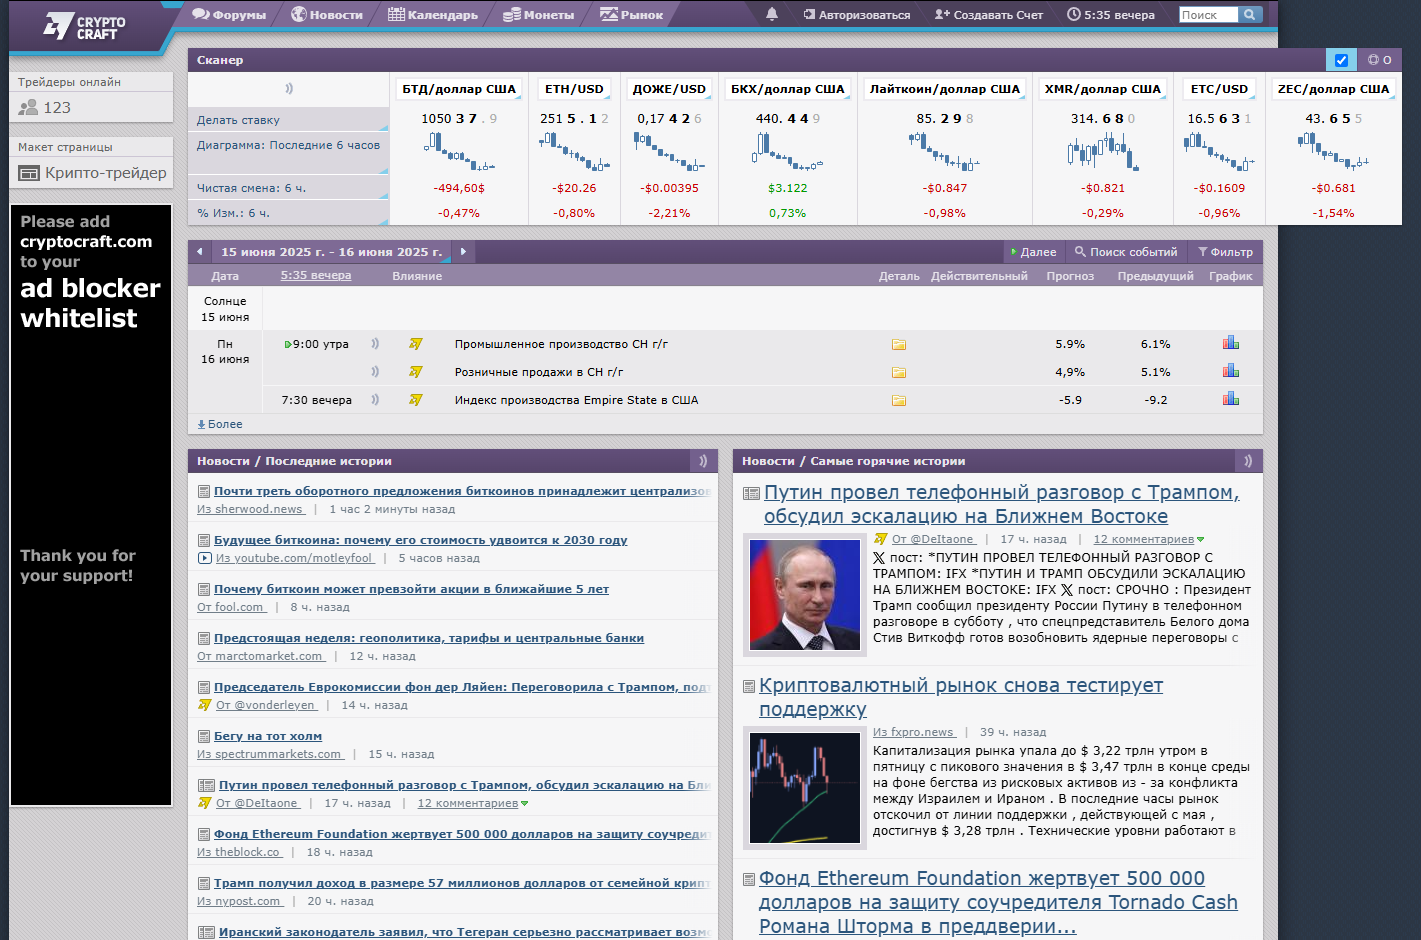Open the calendar Фильтр button
The image size is (1421, 940).
click(1225, 252)
